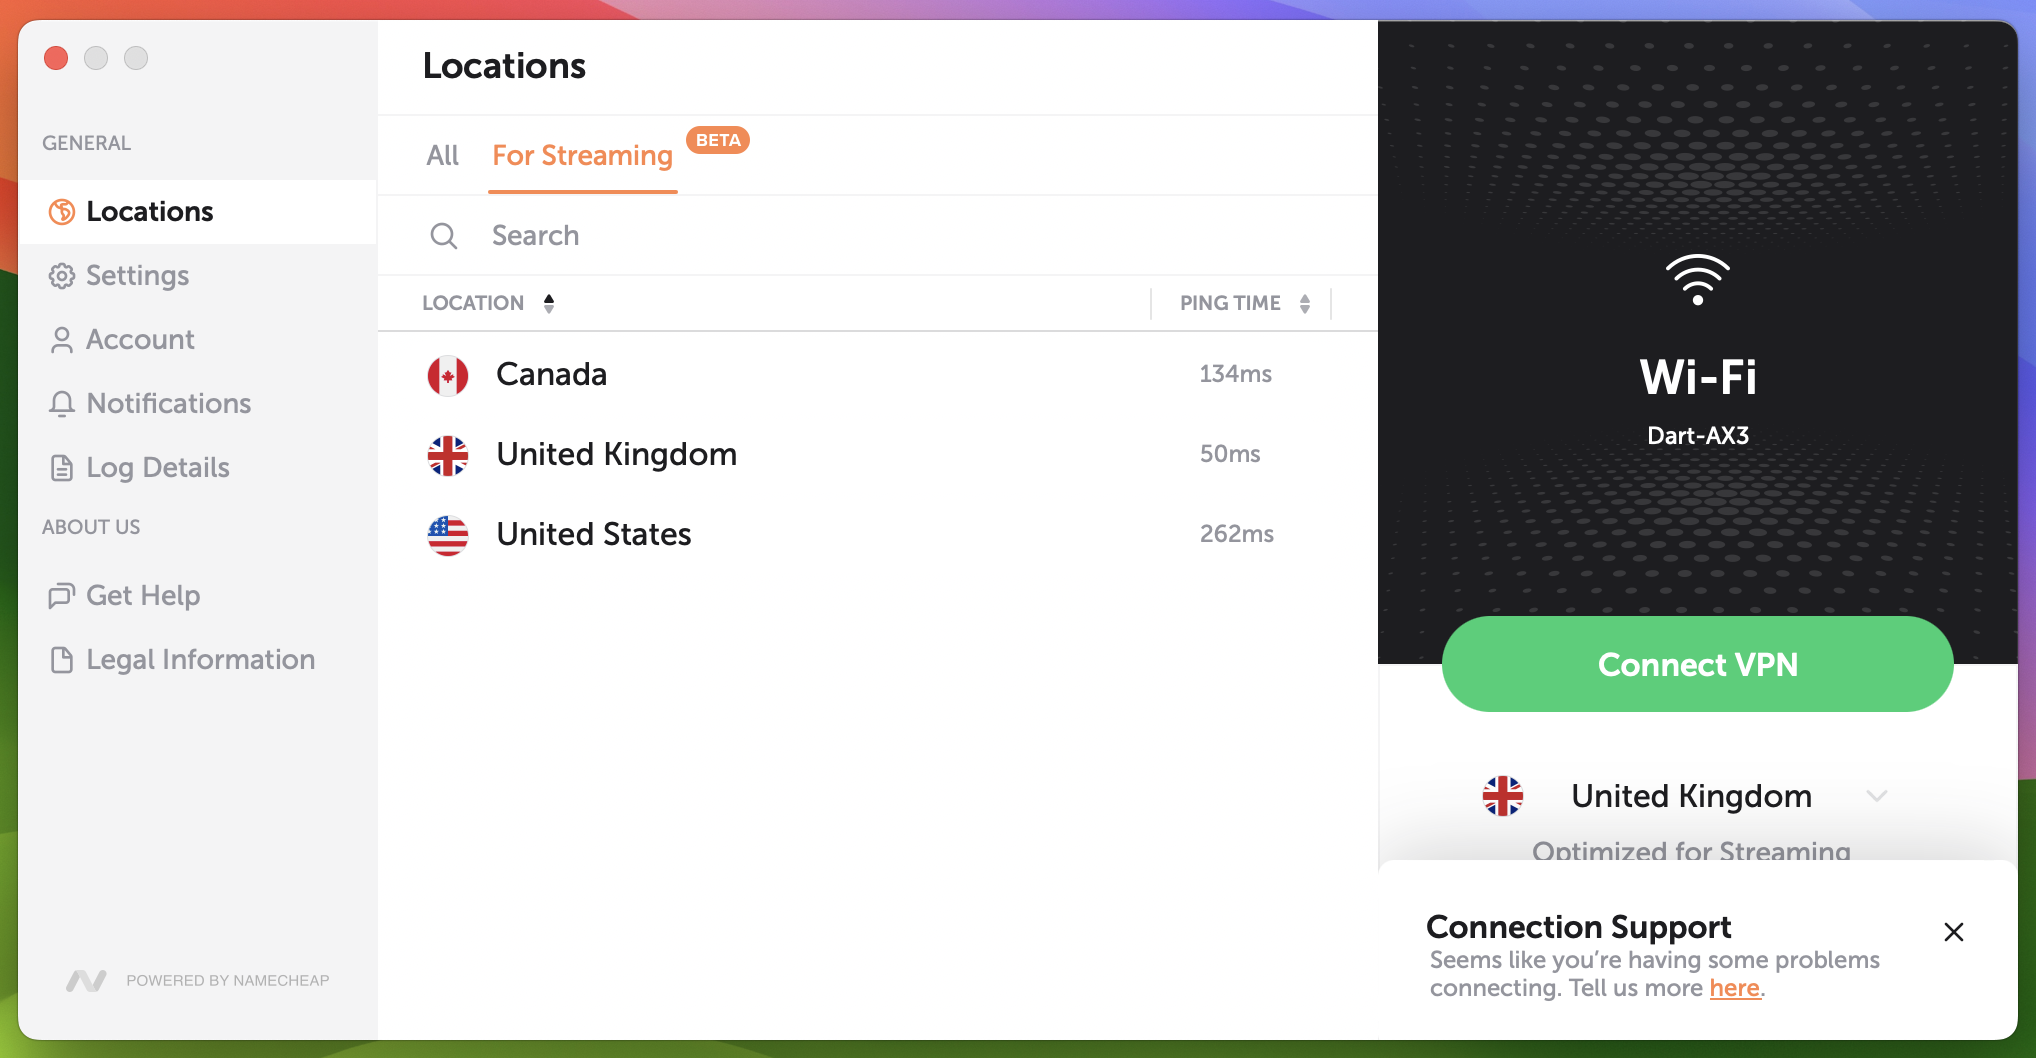The width and height of the screenshot is (2036, 1058).
Task: Sort list by the Ping Time arrows
Action: point(1305,303)
